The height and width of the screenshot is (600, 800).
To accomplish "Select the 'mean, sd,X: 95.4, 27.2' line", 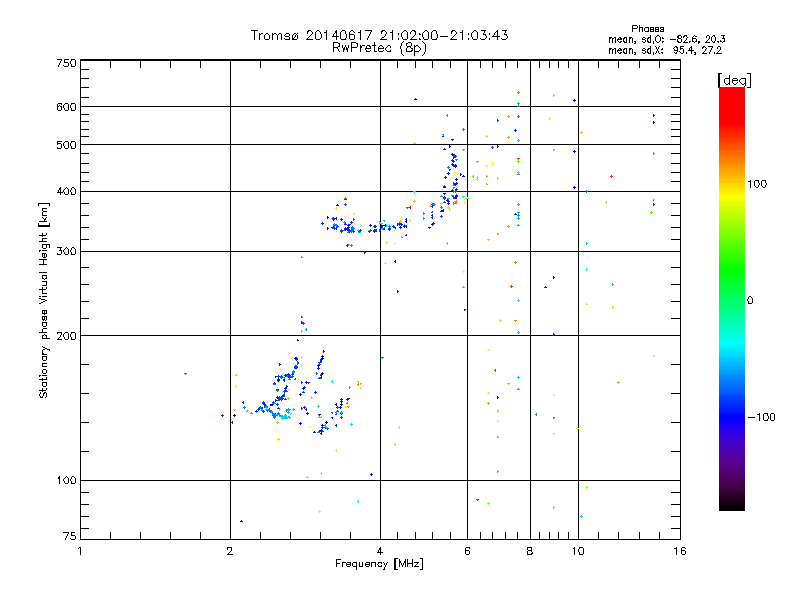I will (x=665, y=51).
